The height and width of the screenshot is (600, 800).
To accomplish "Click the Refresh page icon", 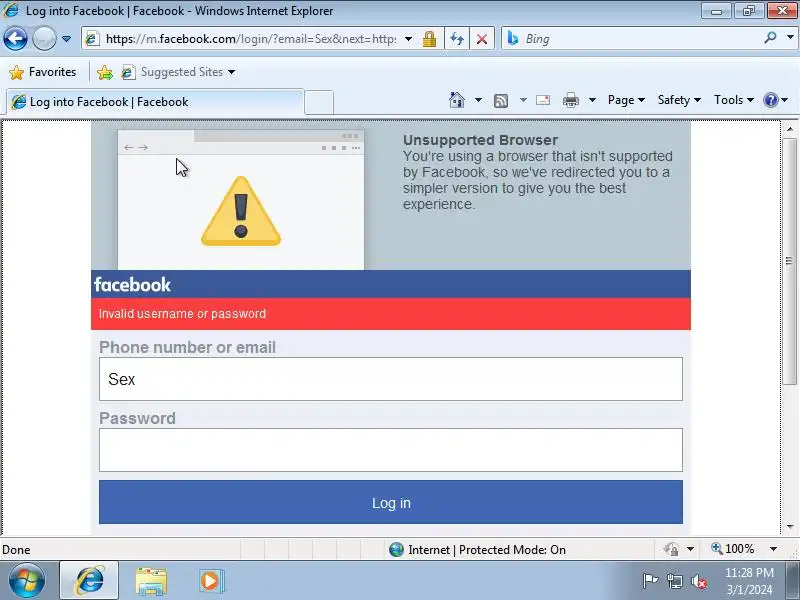I will pyautogui.click(x=457, y=39).
